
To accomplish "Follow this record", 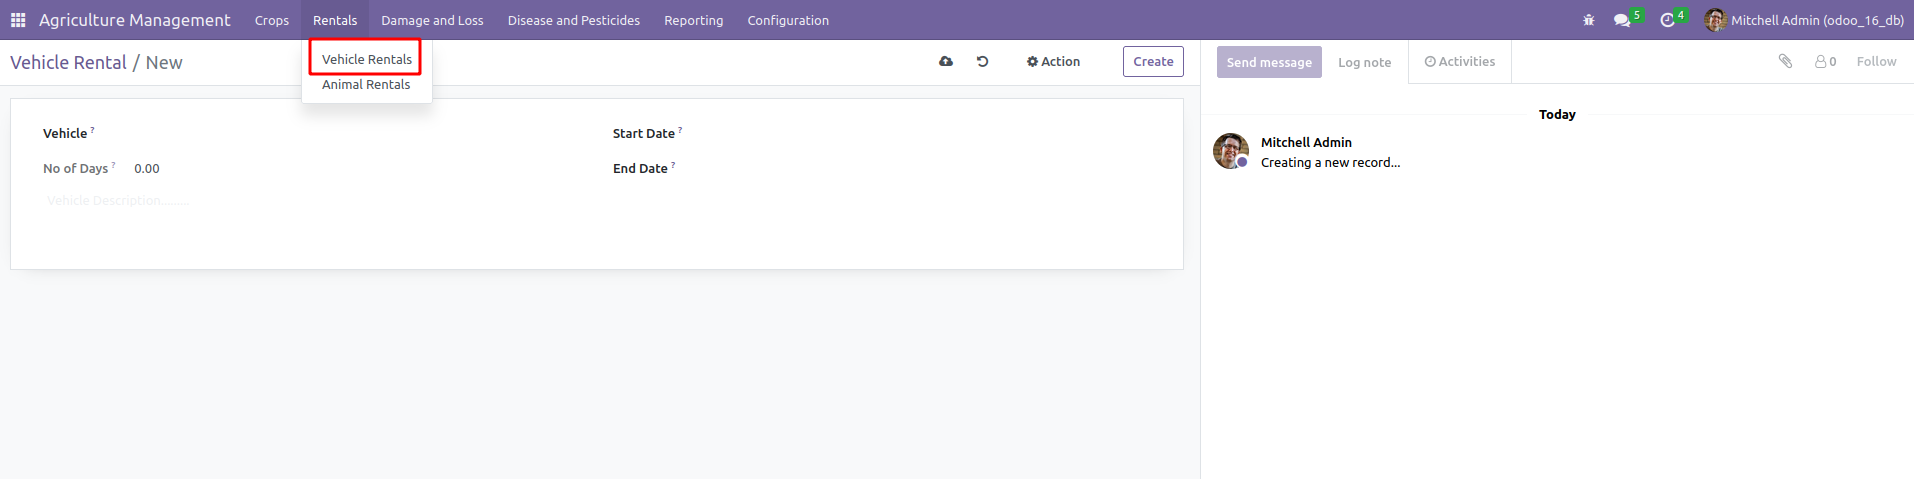I will 1876,62.
